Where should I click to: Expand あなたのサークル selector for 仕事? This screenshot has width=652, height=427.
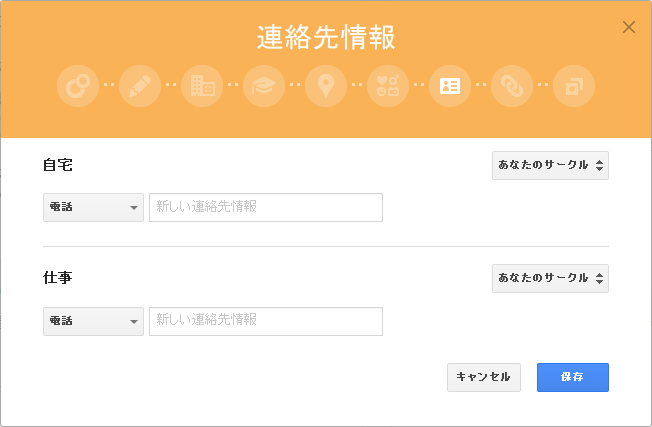click(x=550, y=279)
